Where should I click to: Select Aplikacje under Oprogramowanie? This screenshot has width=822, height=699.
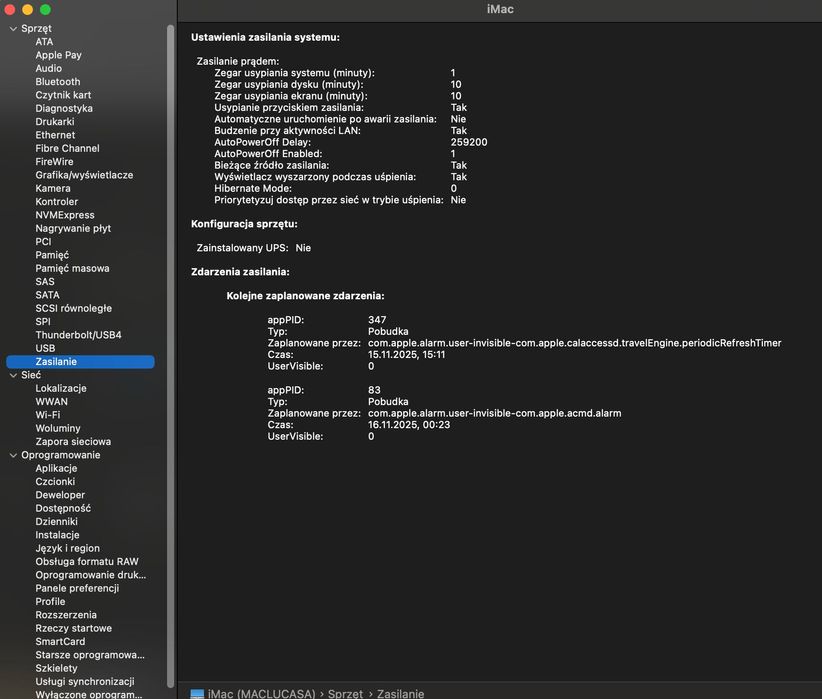click(x=56, y=468)
